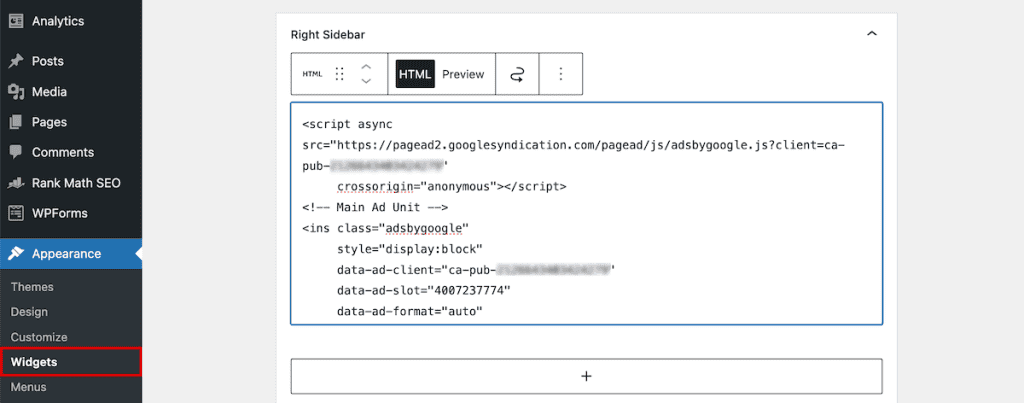The image size is (1024, 403).
Task: Go to Themes submenu
Action: pos(32,287)
